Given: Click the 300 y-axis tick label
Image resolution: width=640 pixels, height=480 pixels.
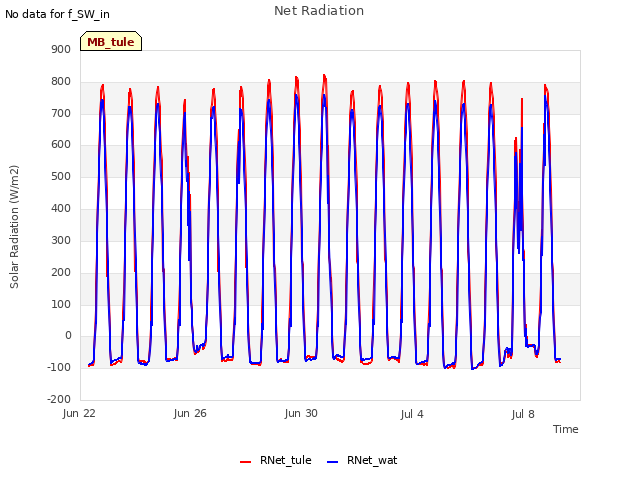Looking at the screenshot, I should (61, 240).
